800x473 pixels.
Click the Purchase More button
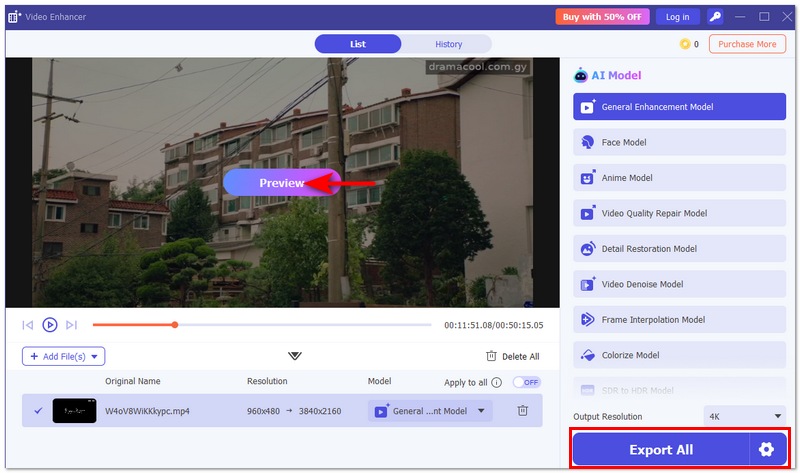click(747, 44)
